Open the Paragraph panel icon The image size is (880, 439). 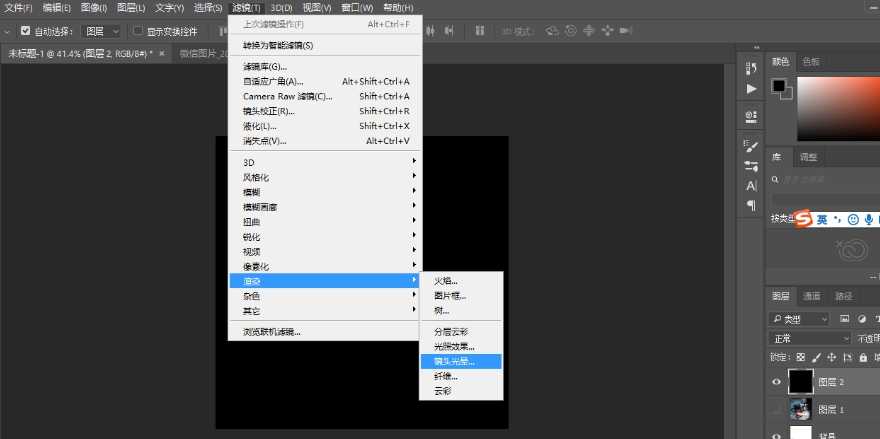pos(751,206)
